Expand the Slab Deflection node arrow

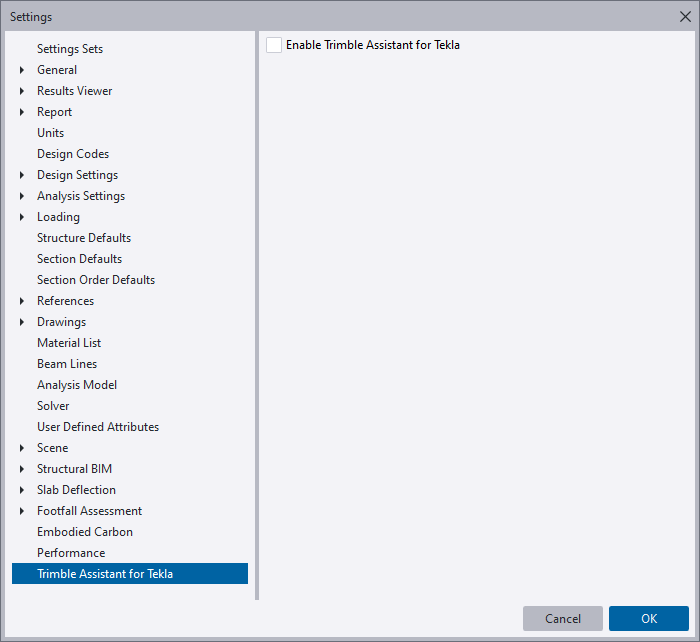pyautogui.click(x=21, y=490)
